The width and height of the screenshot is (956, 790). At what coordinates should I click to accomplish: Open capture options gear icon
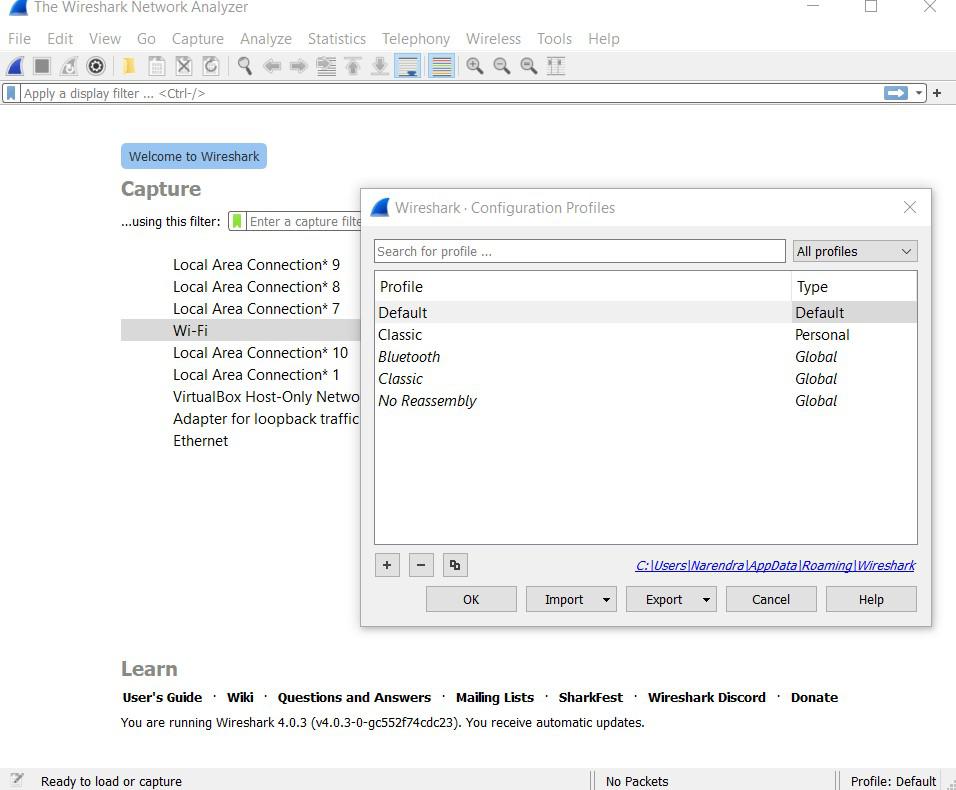point(96,66)
